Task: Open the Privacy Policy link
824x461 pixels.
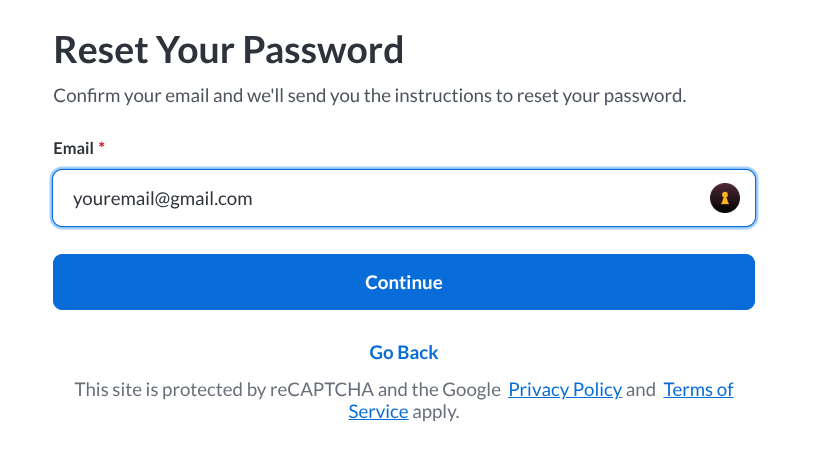Action: point(565,390)
